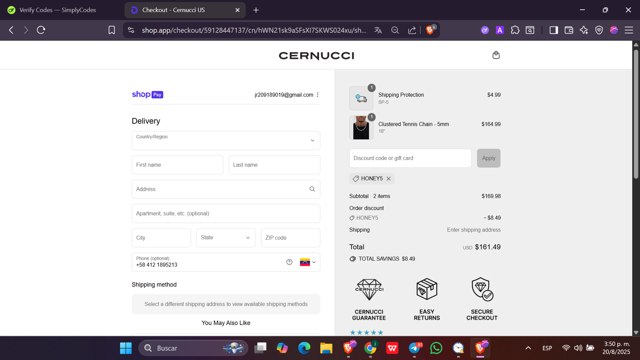The image size is (640, 360).
Task: Open the browser hamburger menu
Action: coord(629,30)
